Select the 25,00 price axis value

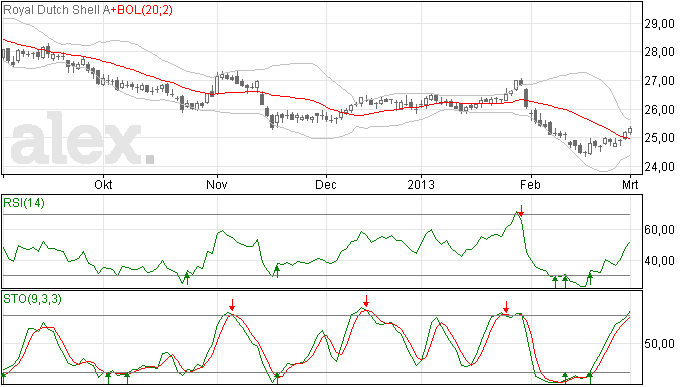pyautogui.click(x=659, y=138)
